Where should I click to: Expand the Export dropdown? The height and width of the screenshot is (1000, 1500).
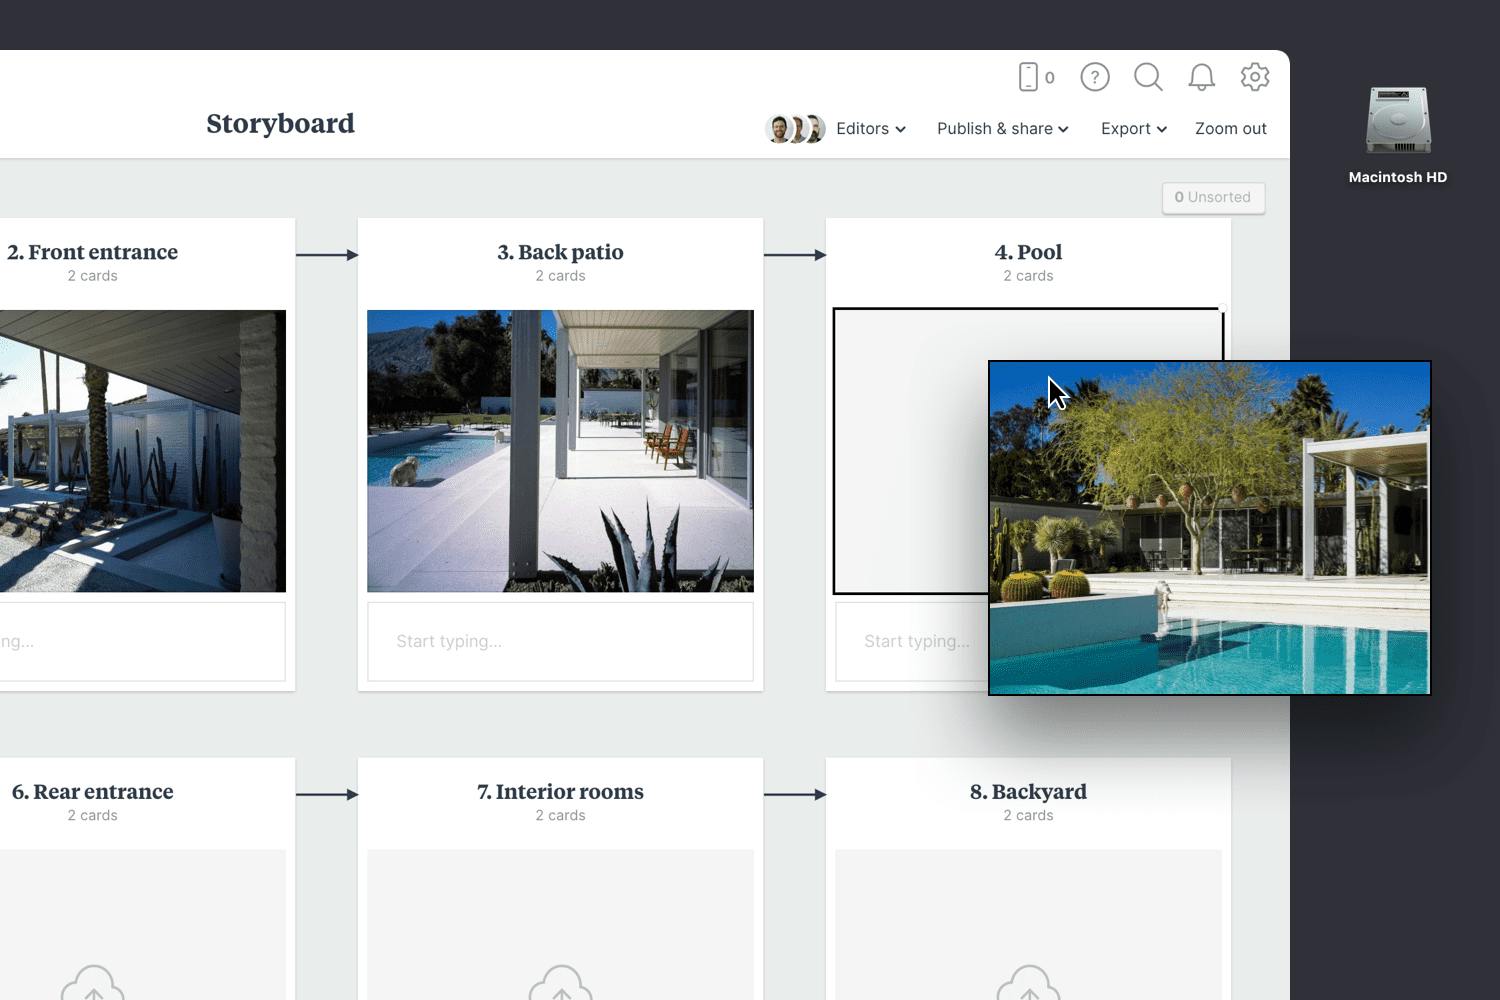(x=1132, y=128)
